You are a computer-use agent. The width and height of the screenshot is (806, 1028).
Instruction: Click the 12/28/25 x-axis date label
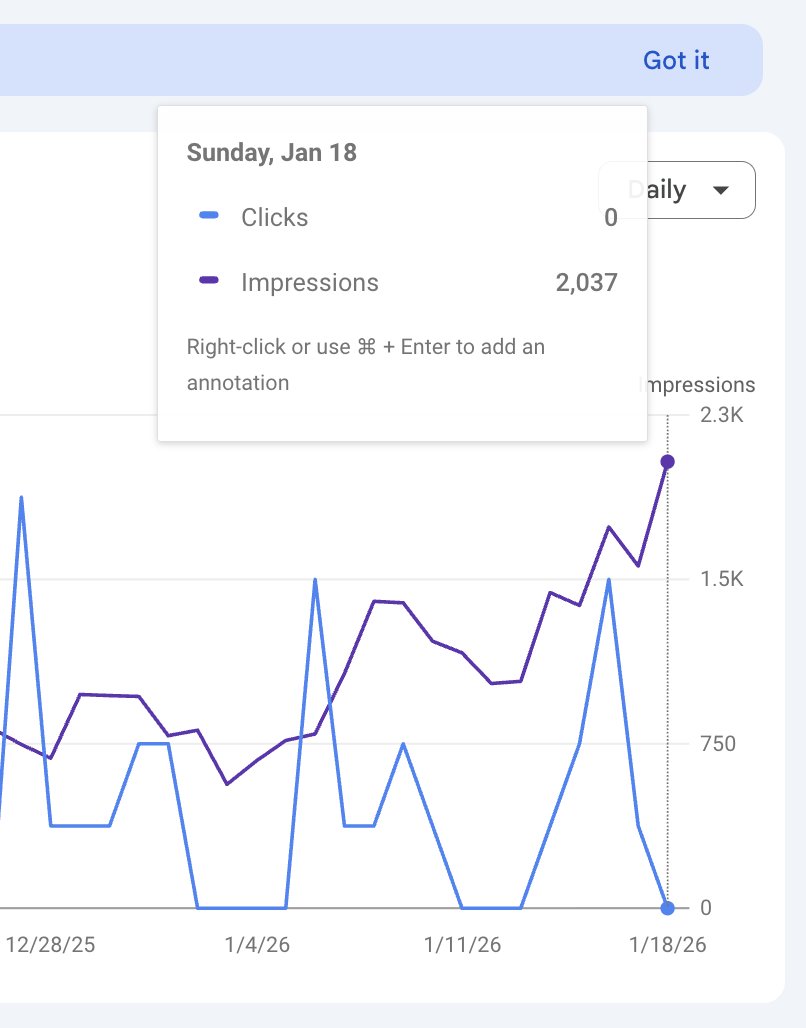[x=50, y=945]
